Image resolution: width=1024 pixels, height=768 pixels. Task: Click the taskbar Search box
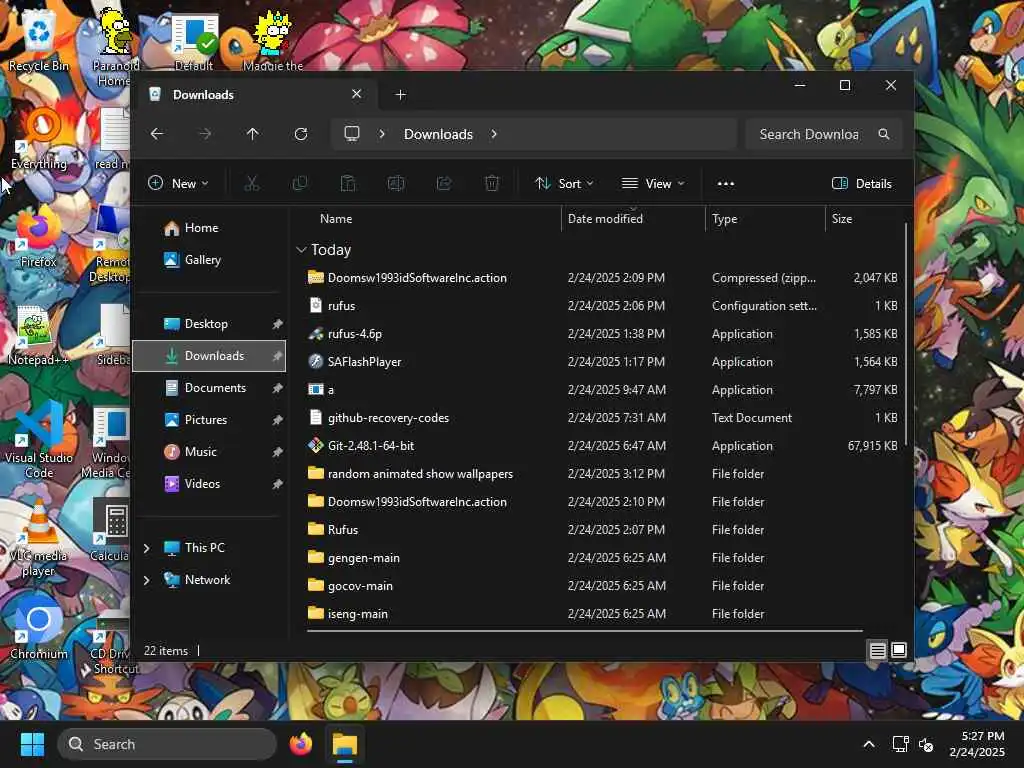pyautogui.click(x=167, y=744)
